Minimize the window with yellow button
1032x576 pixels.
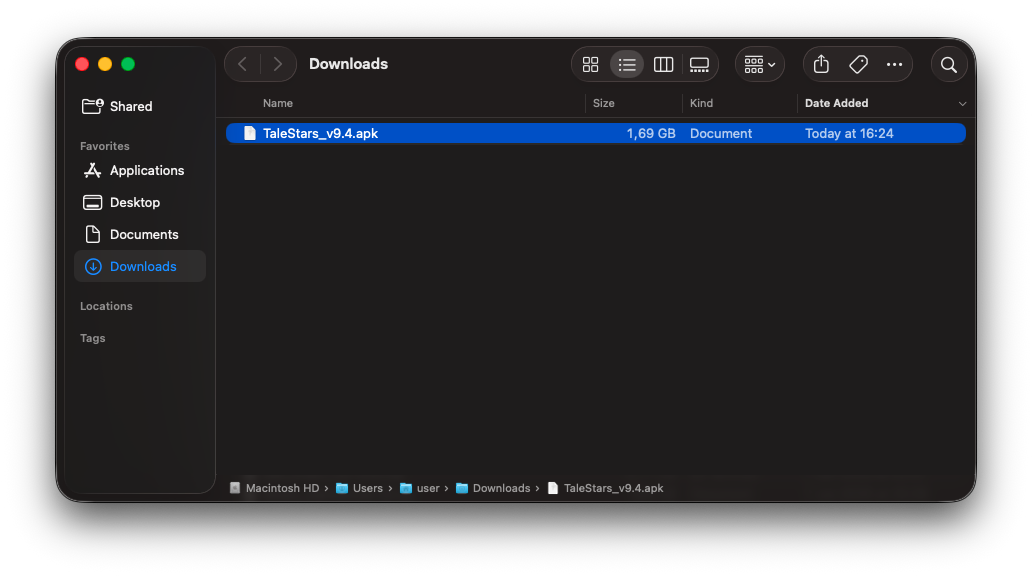[105, 64]
